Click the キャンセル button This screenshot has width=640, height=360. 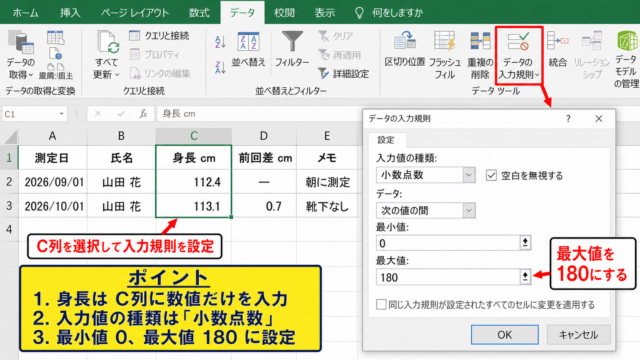[x=578, y=335]
